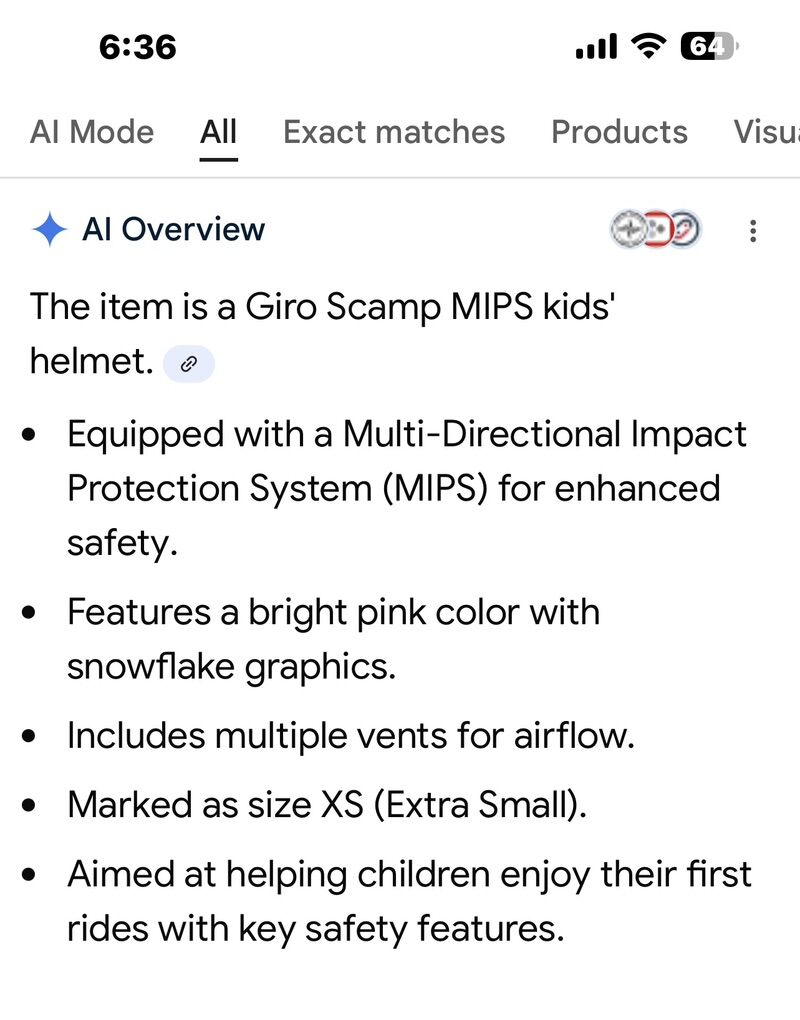Open the Exact matches tab
The image size is (800, 1020).
(394, 132)
